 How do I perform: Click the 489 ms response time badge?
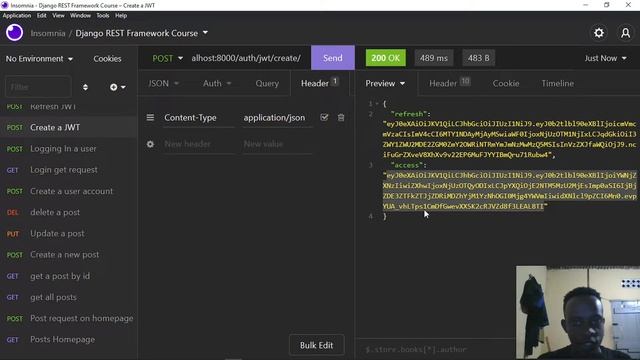click(434, 58)
